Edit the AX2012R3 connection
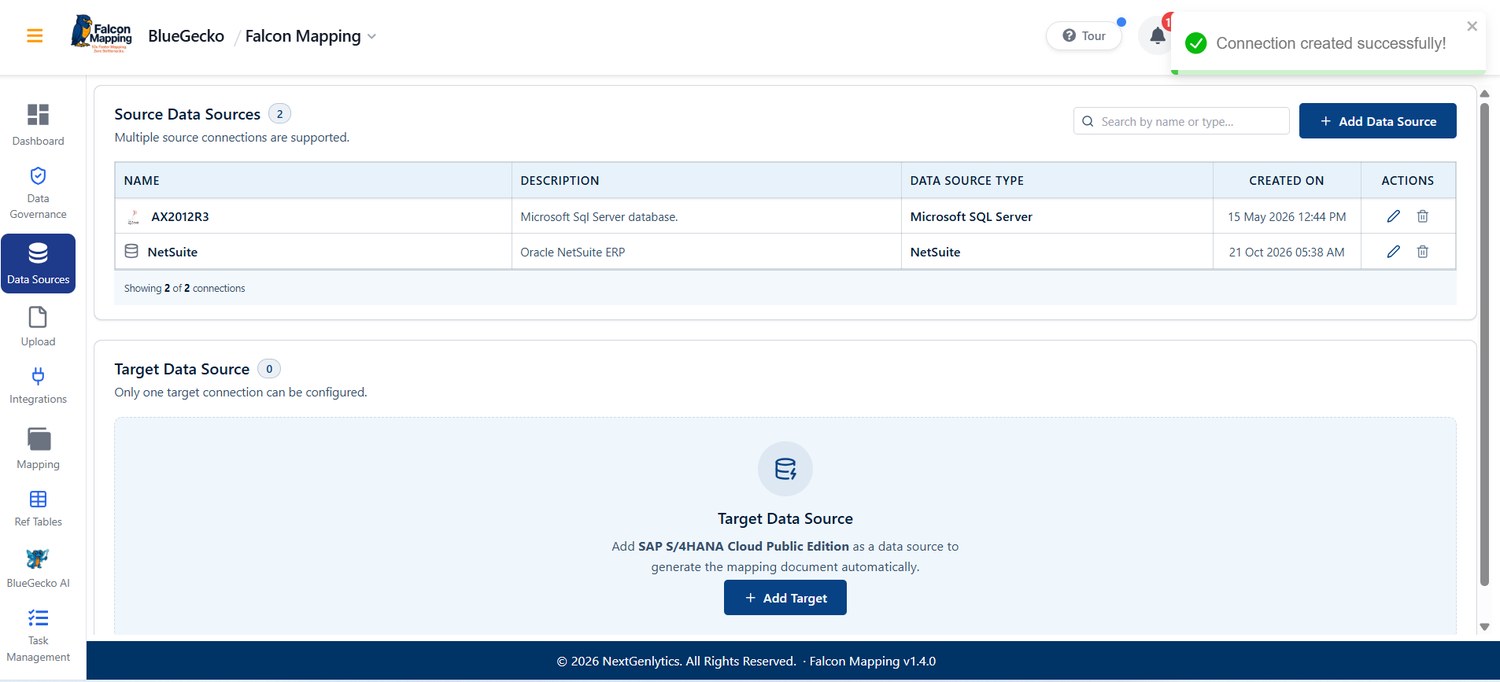 point(1393,216)
